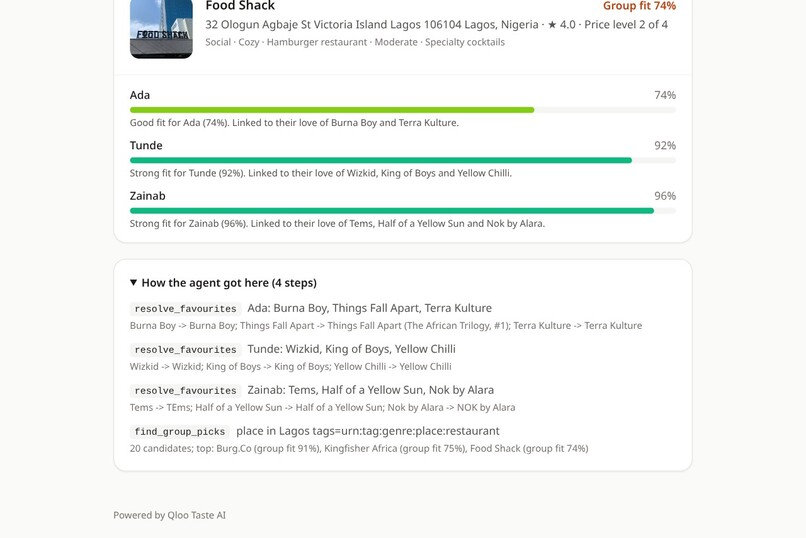Click the 96% value beside Zainab
The width and height of the screenshot is (806, 538).
click(x=665, y=196)
